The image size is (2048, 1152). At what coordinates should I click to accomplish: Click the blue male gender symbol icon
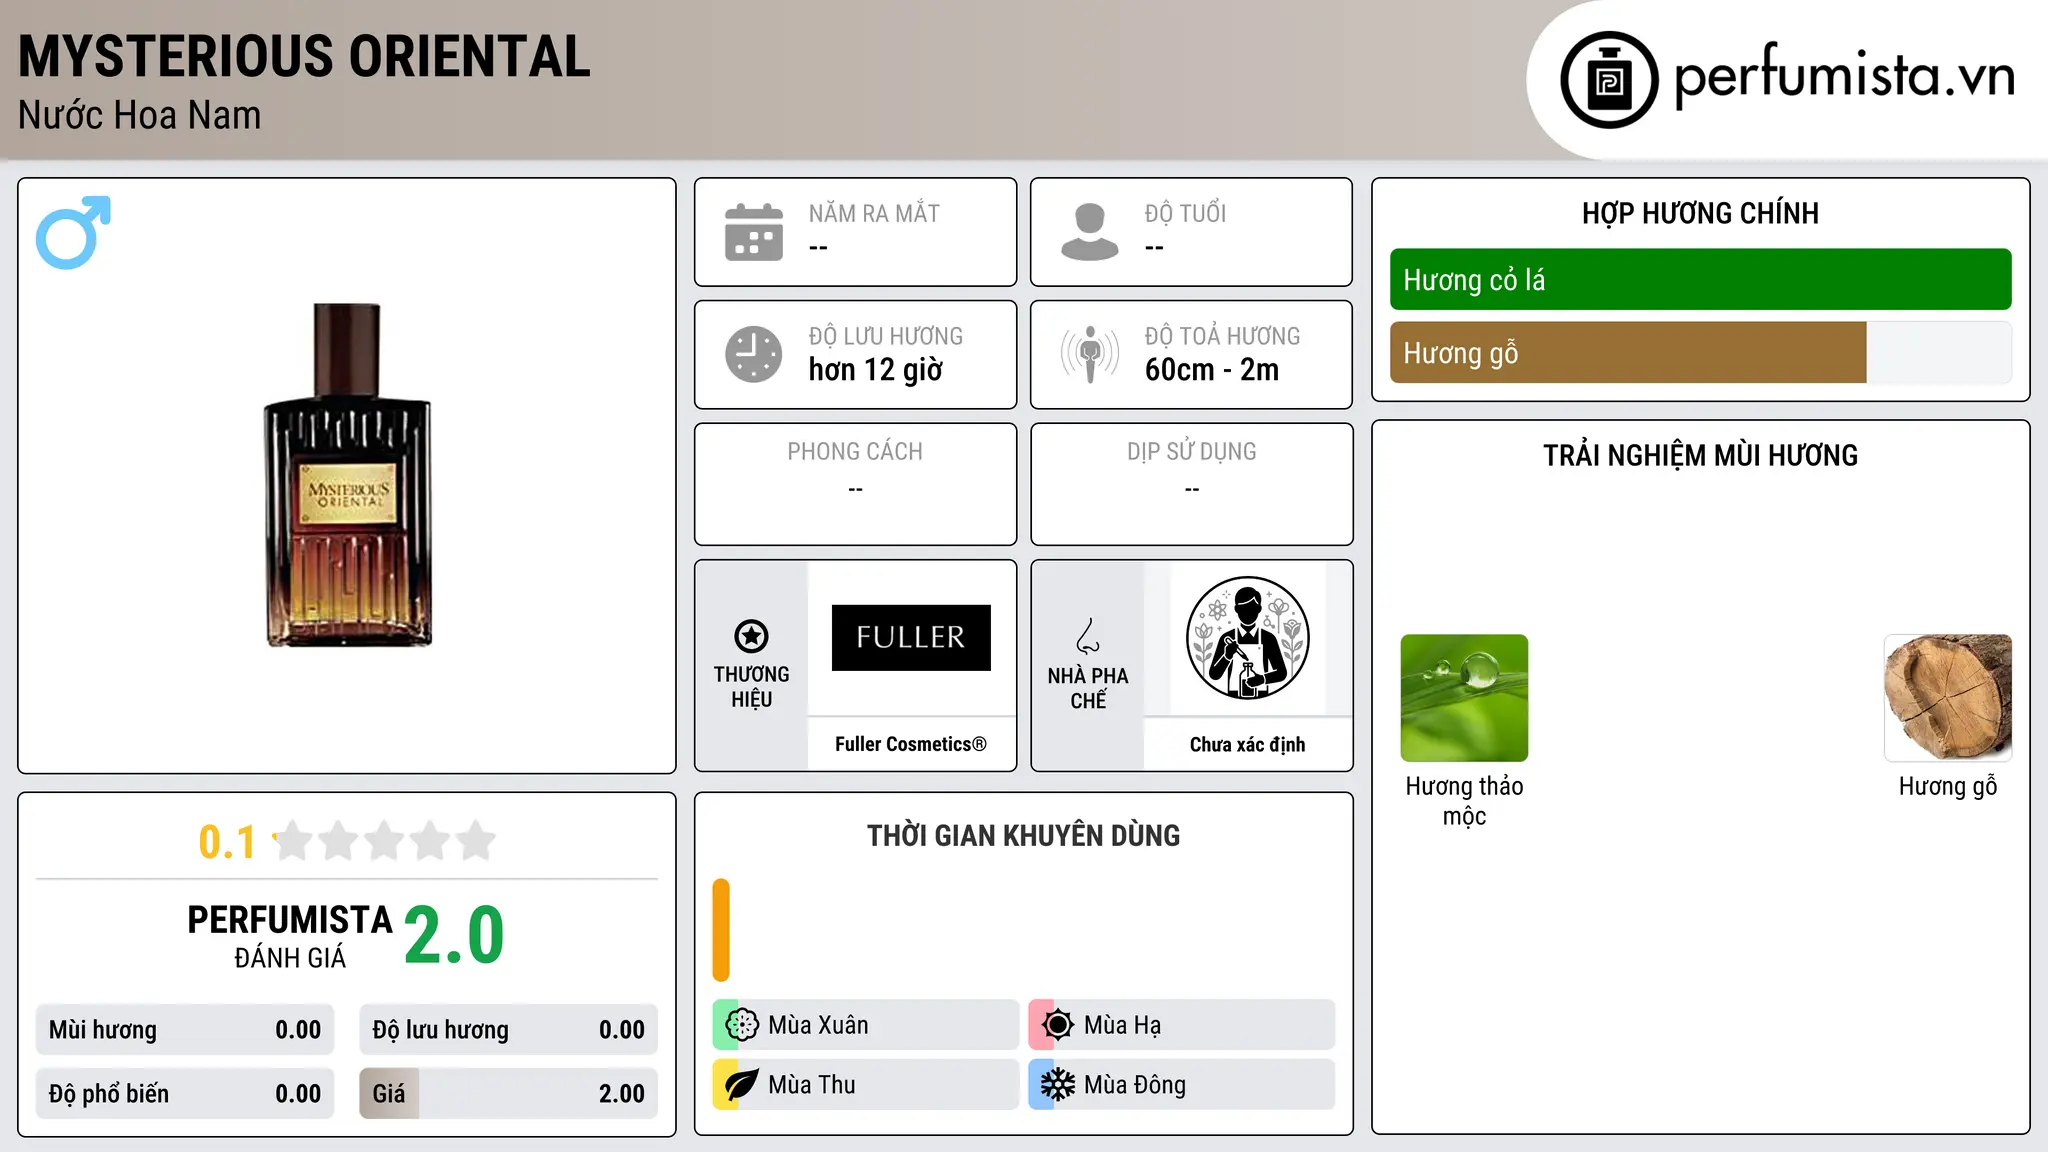pyautogui.click(x=73, y=232)
